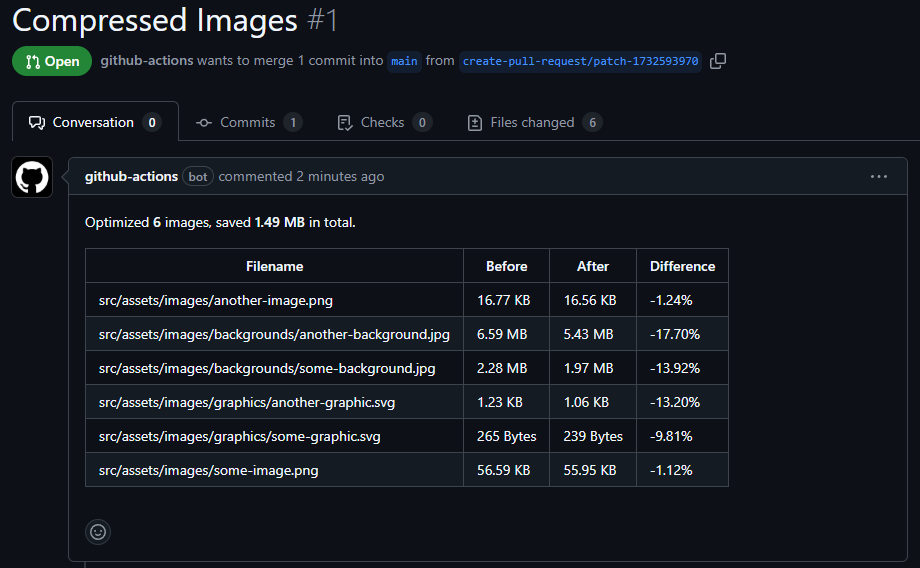Open the Files changed tab

(x=534, y=122)
